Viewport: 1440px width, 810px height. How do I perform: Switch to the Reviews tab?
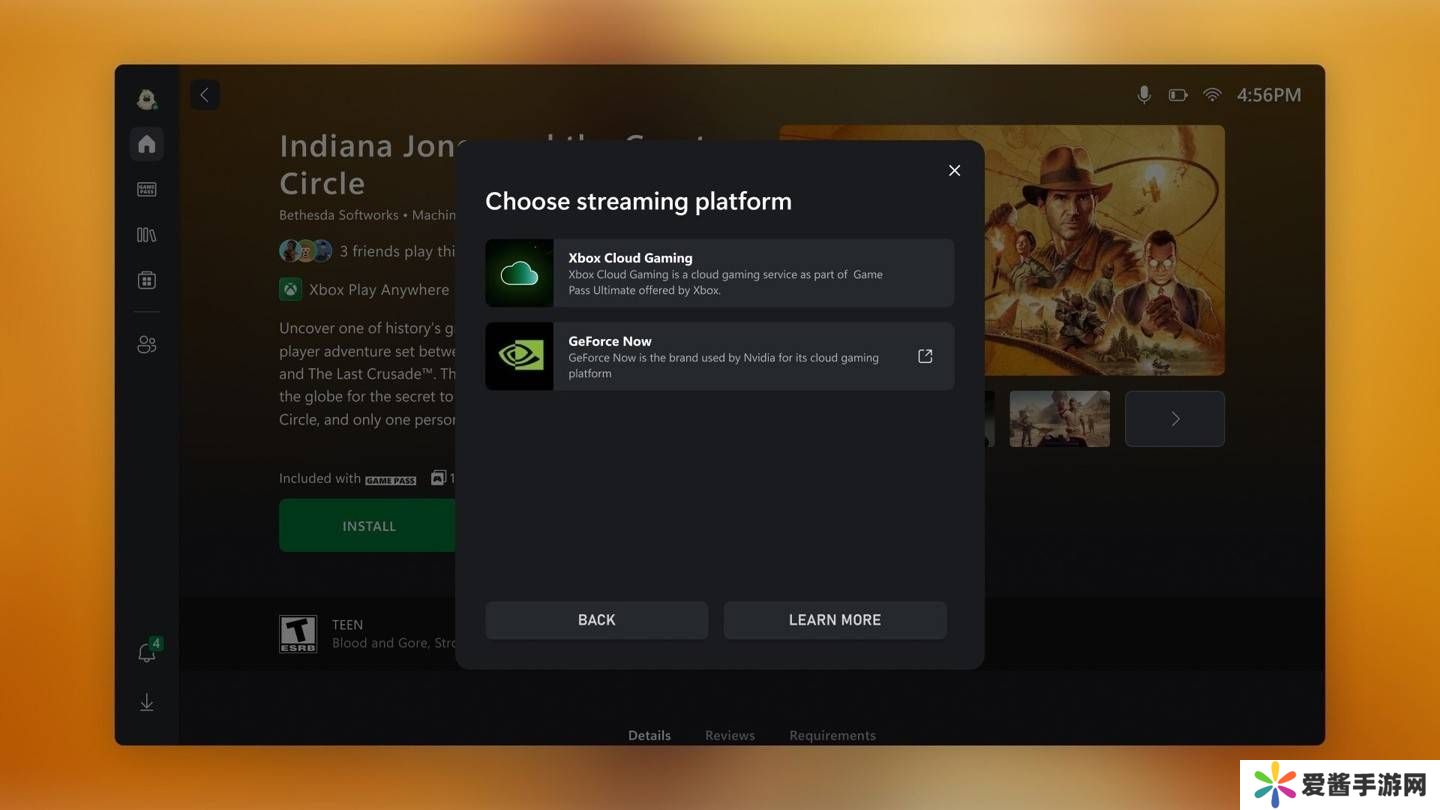tap(730, 735)
